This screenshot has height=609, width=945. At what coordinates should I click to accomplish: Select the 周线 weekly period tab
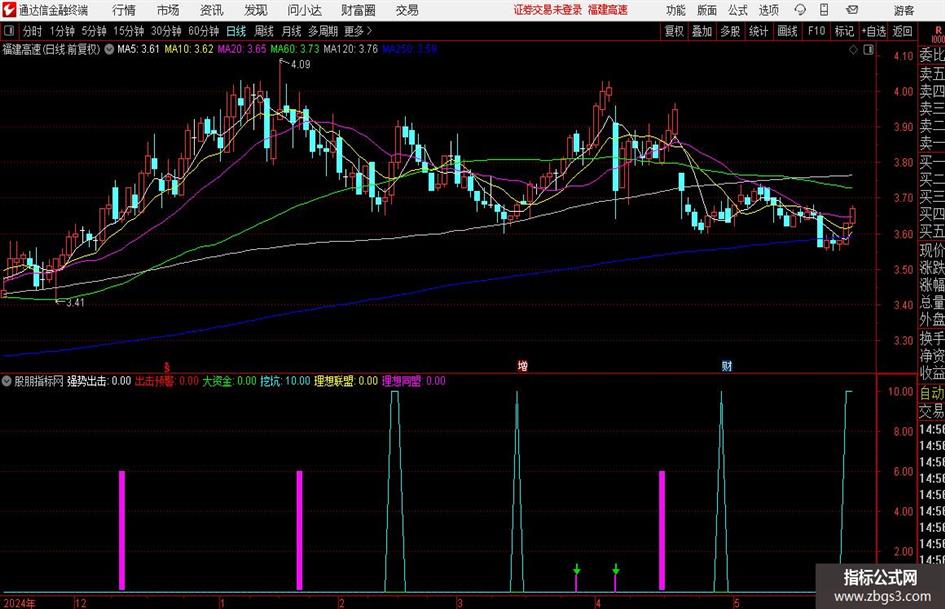click(x=264, y=31)
